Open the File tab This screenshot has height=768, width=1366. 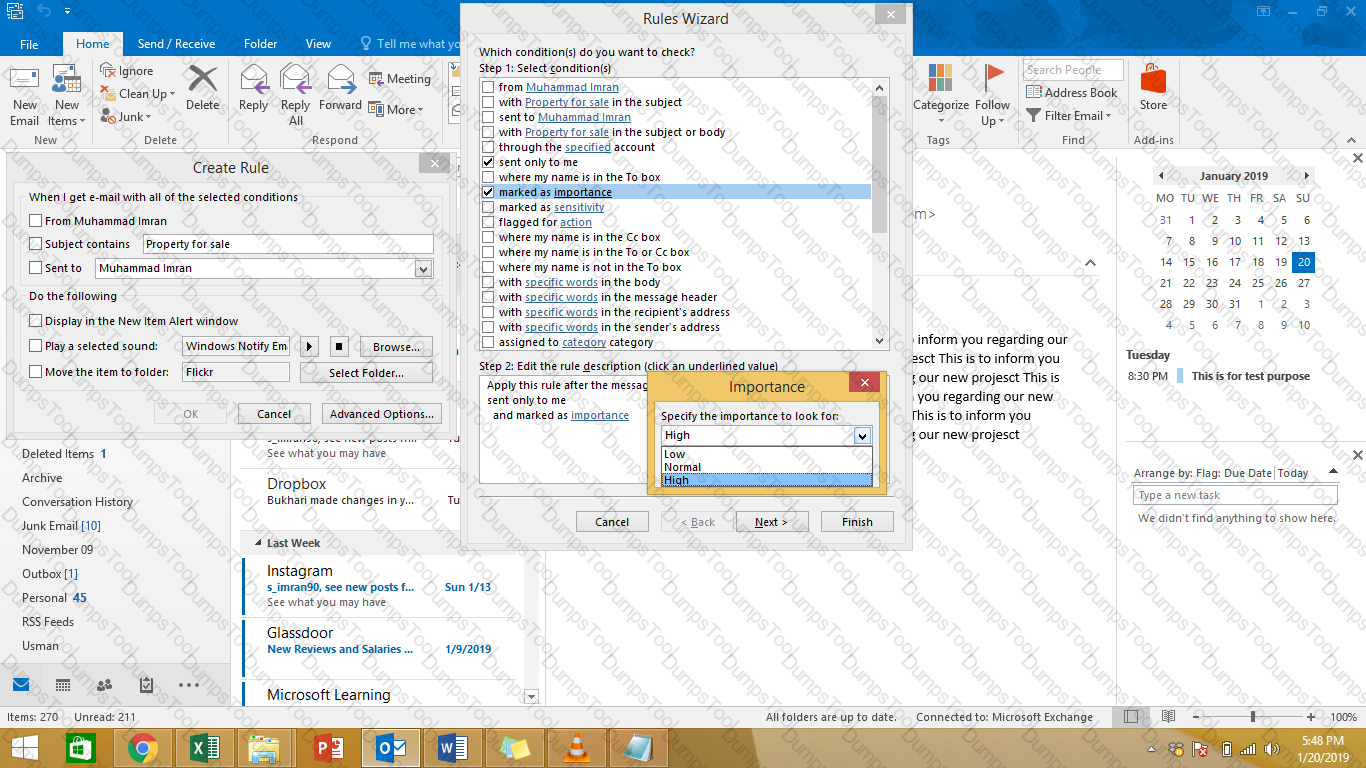point(29,44)
